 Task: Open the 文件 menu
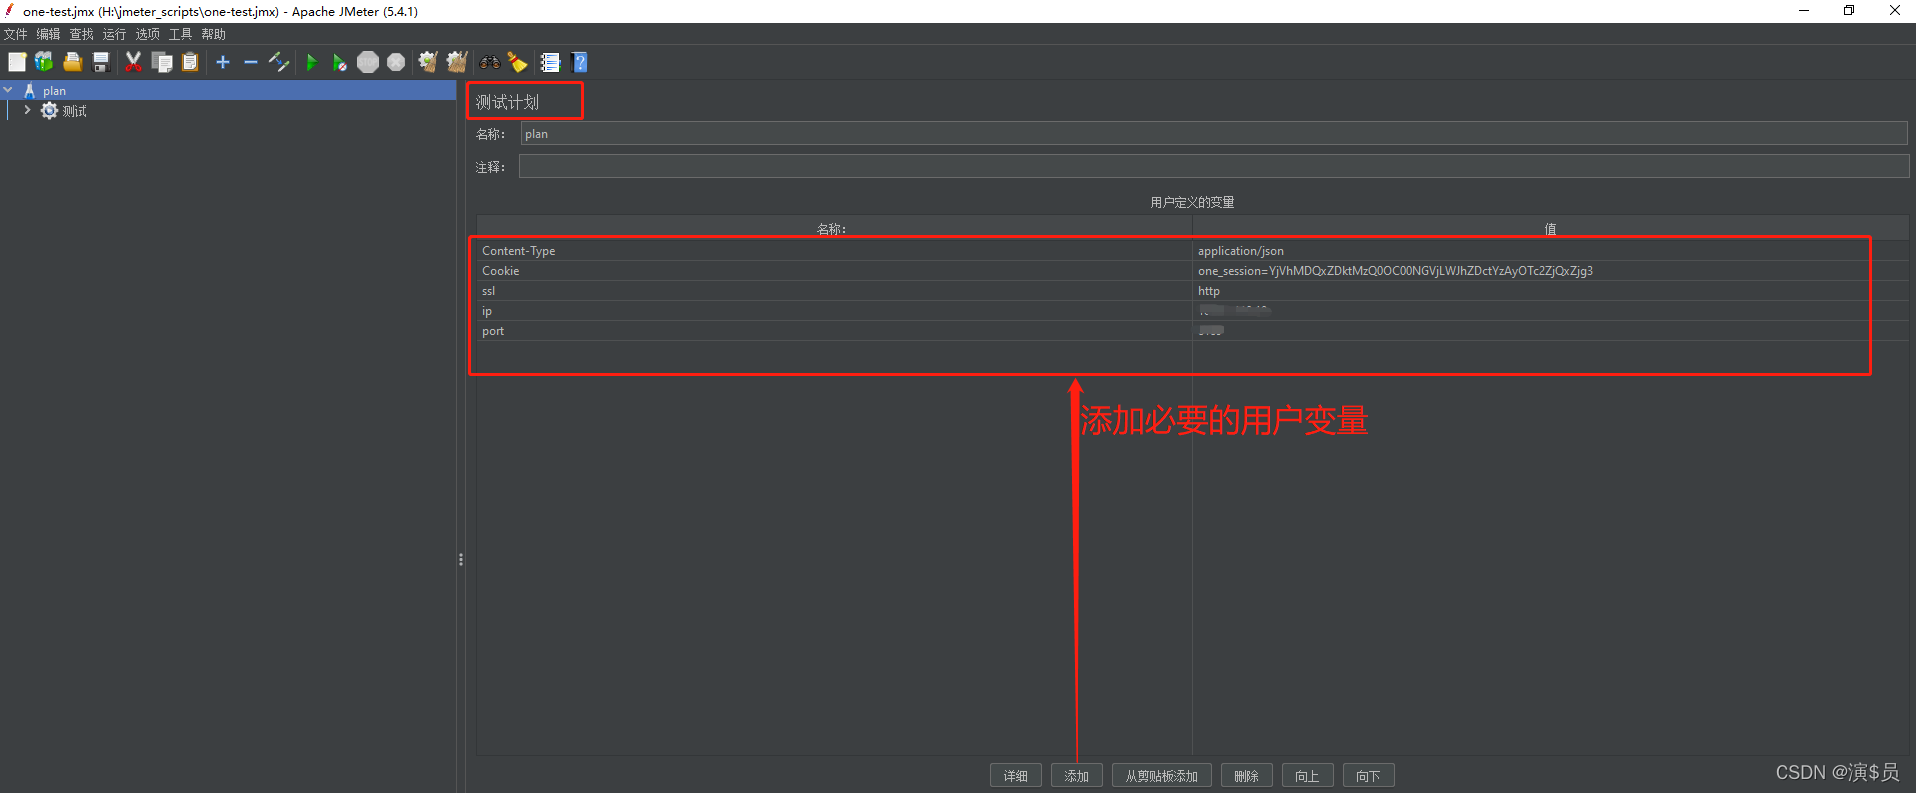click(16, 34)
